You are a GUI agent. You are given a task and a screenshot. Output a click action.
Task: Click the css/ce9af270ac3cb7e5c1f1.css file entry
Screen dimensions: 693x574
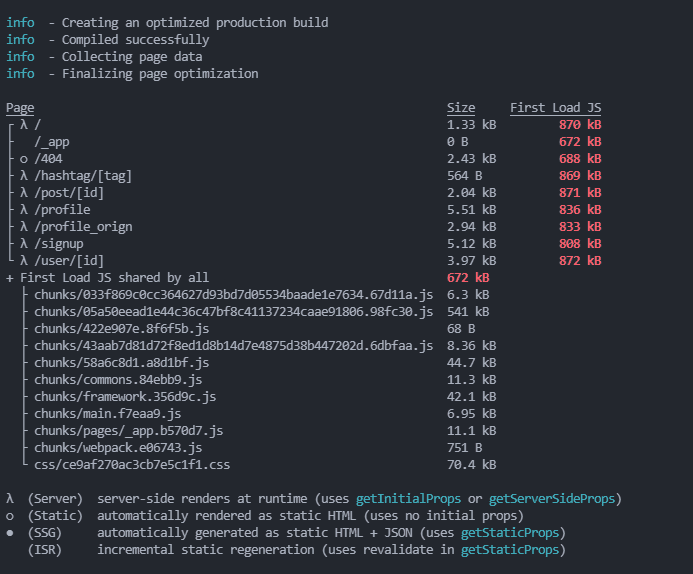pos(132,465)
